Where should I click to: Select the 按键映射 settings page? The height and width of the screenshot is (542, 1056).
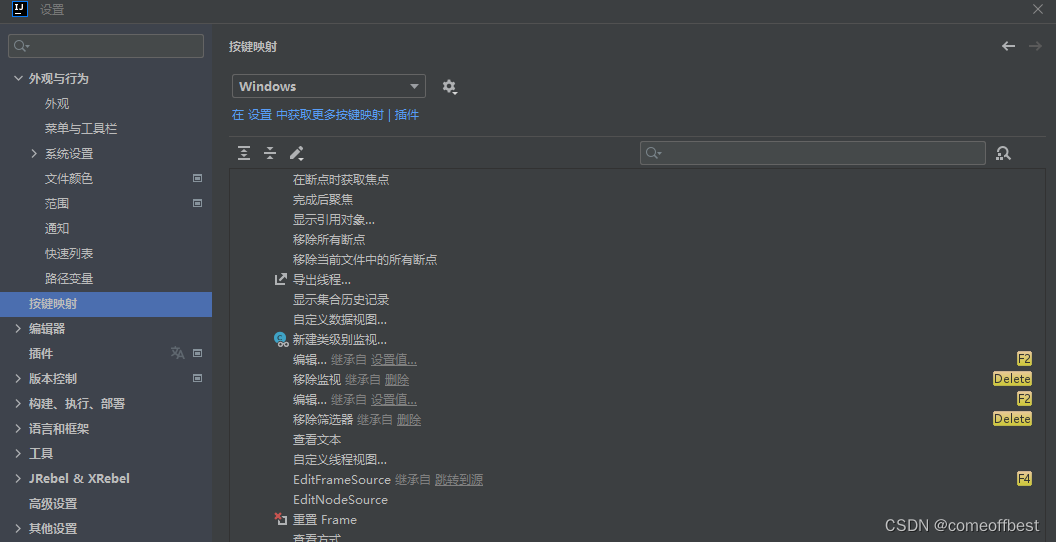[106, 304]
